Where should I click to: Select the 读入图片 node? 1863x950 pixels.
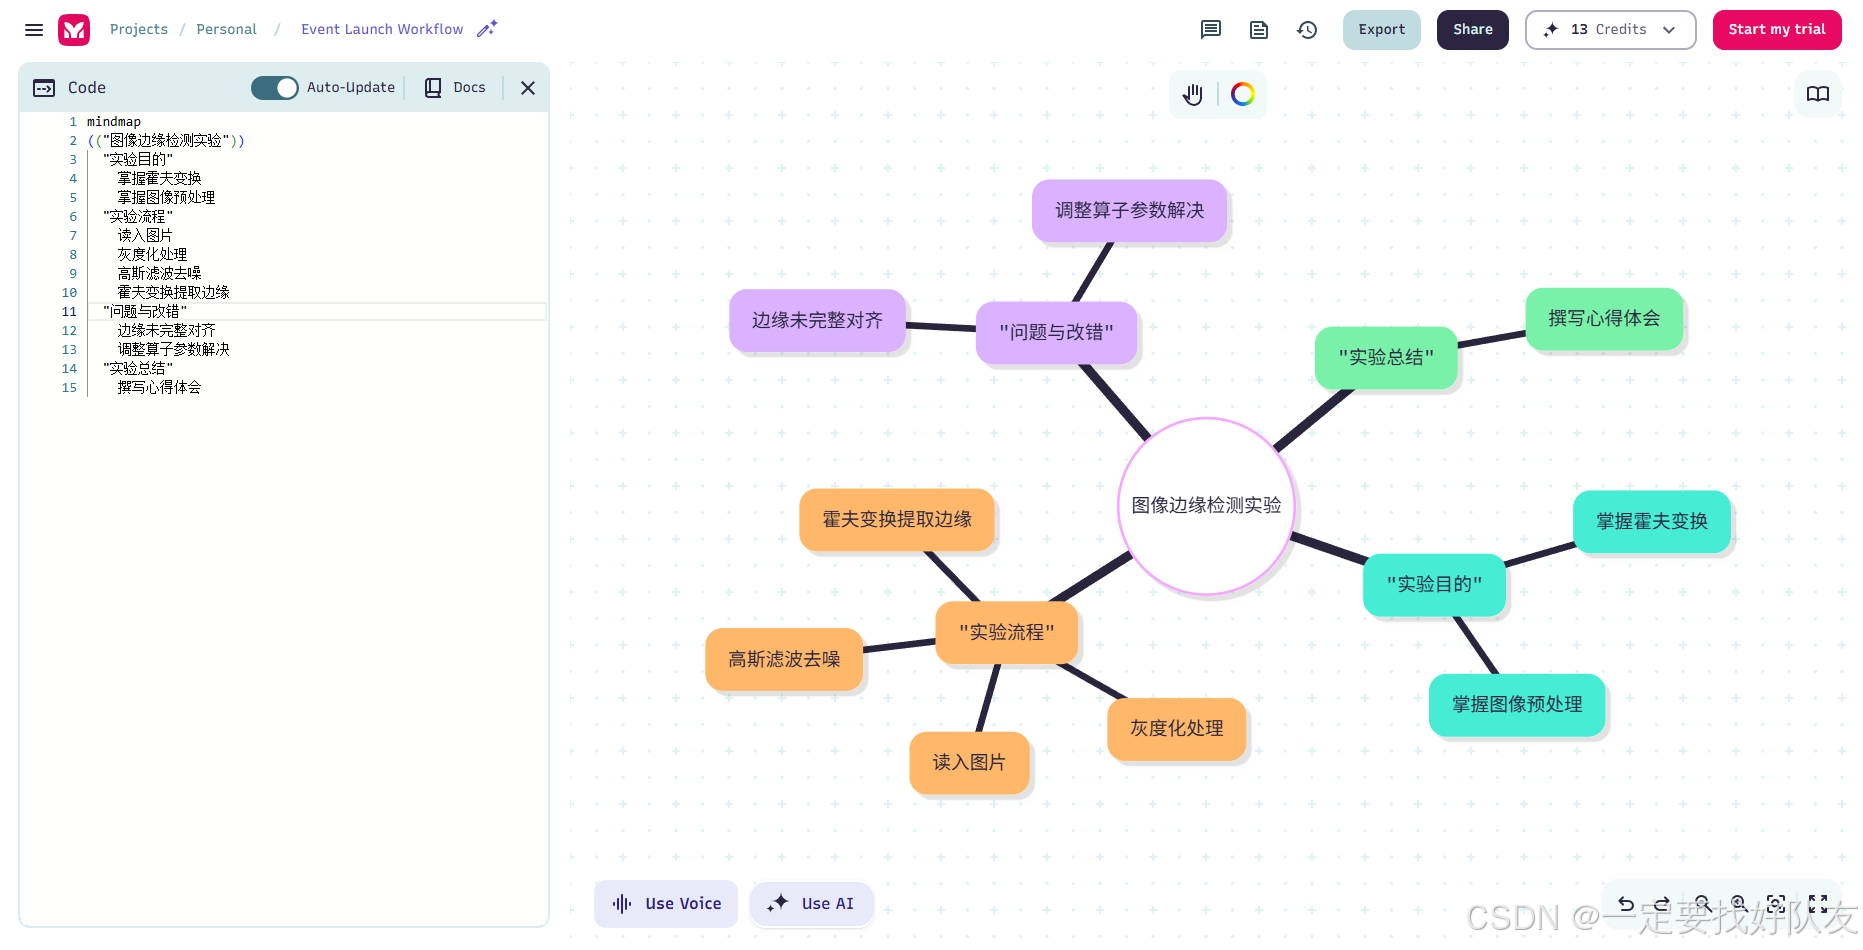click(969, 762)
